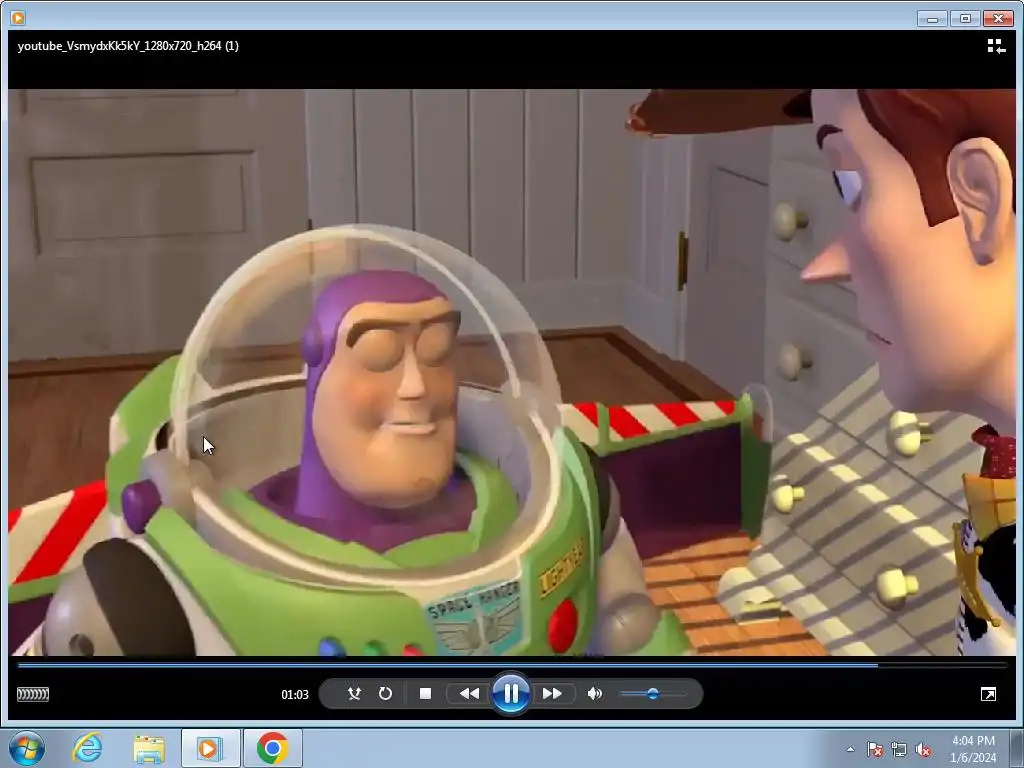Click the network tray icon
Screen dimensions: 1024x768
pos(899,749)
